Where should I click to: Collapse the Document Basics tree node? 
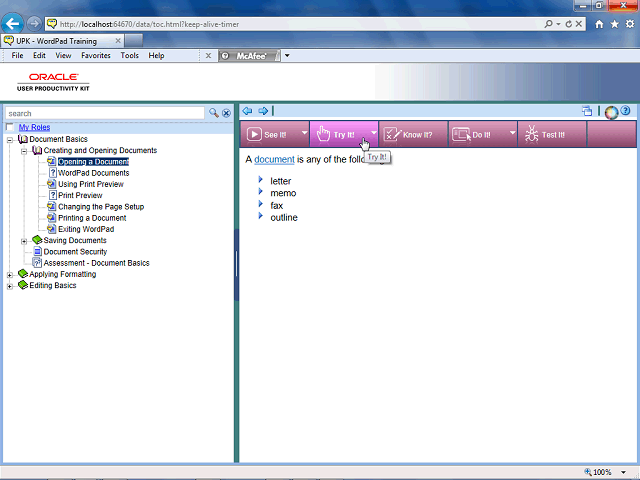click(x=10, y=140)
